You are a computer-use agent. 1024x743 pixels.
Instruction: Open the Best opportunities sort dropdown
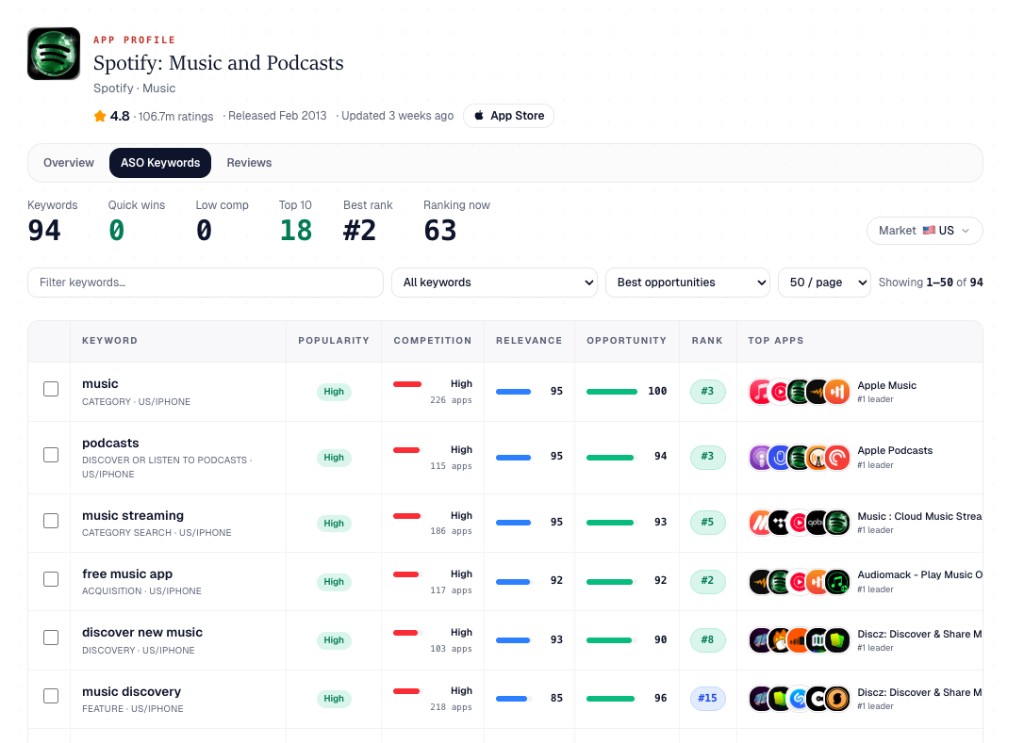point(688,283)
